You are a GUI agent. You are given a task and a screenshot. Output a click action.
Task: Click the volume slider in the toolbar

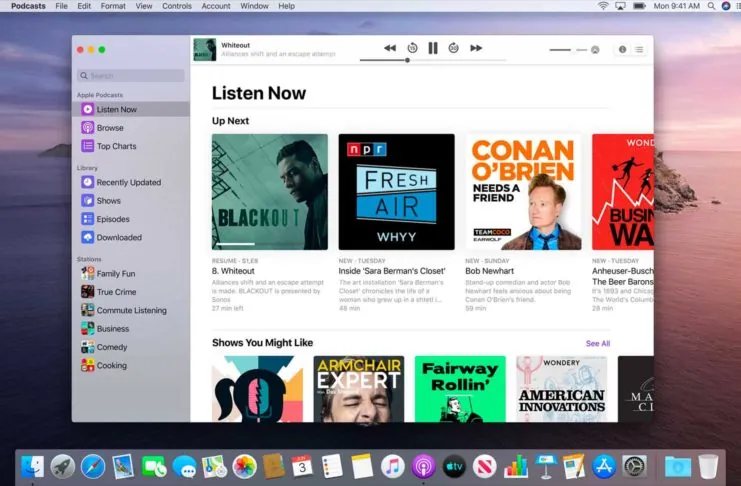tap(568, 50)
